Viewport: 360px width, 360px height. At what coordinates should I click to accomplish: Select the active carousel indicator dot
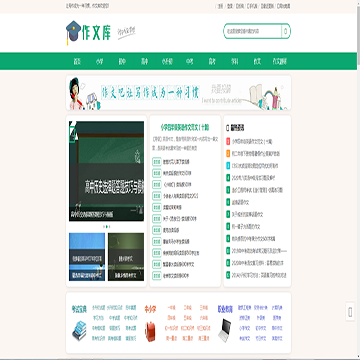(x=106, y=226)
